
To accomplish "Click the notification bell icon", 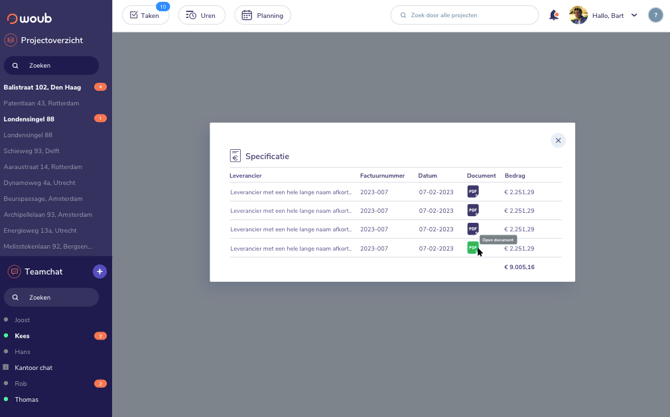I will tap(554, 15).
